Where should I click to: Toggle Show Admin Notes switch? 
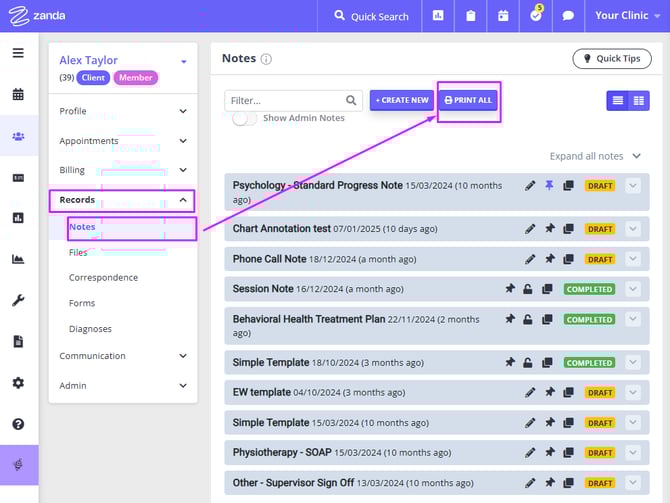(x=244, y=118)
